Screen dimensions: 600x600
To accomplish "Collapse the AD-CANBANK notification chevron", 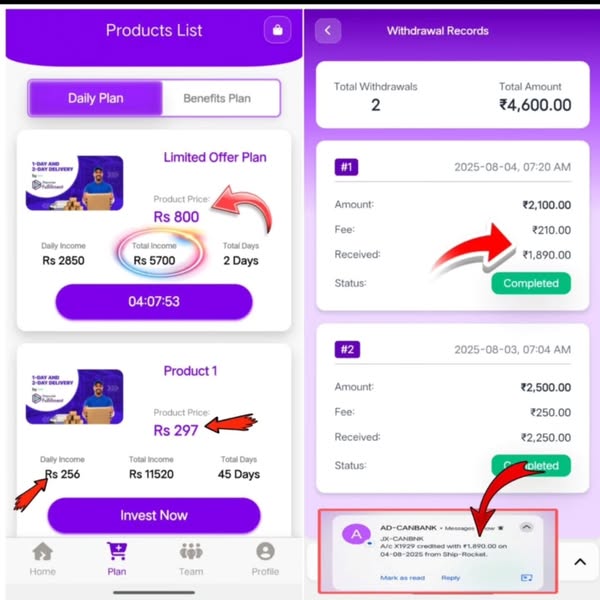I will tap(527, 527).
